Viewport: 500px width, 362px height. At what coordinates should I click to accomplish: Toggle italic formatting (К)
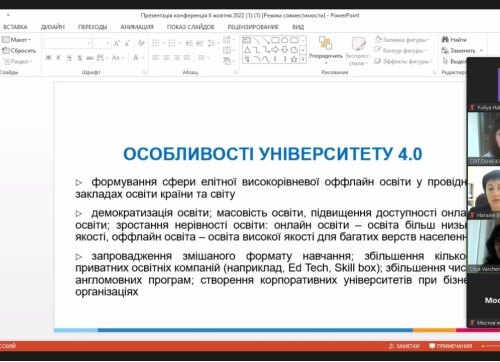(x=58, y=58)
